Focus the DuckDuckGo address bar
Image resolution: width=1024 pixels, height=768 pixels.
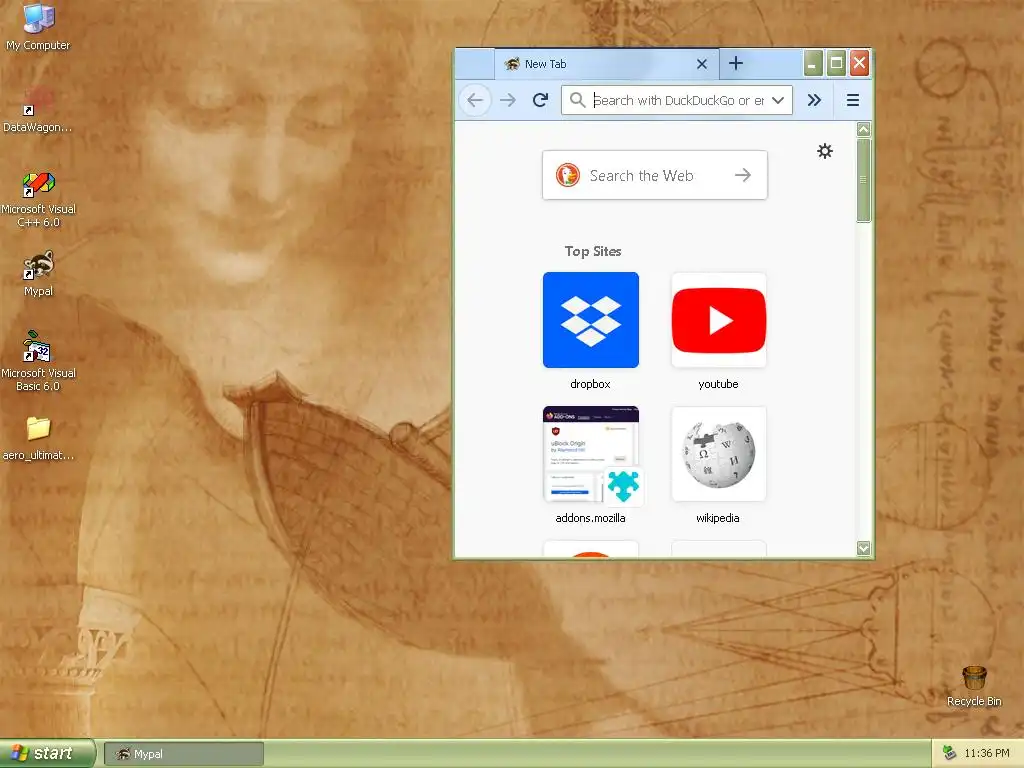[x=677, y=100]
